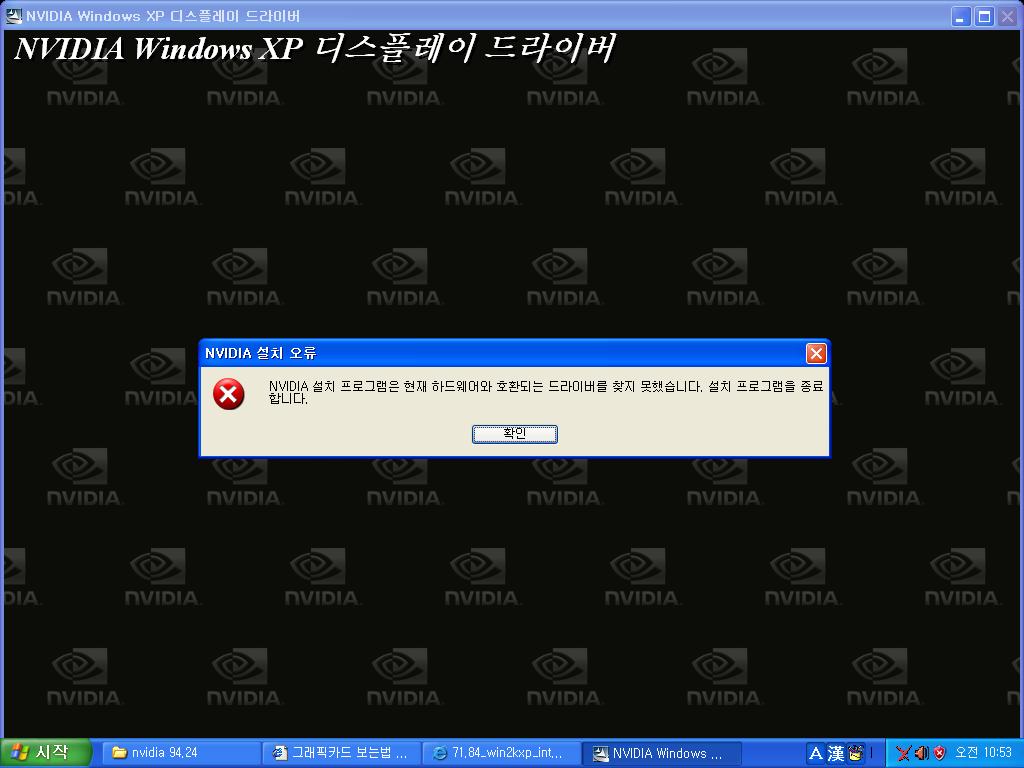Click the IME pad icon in language bar
The width and height of the screenshot is (1024, 768).
(856, 753)
